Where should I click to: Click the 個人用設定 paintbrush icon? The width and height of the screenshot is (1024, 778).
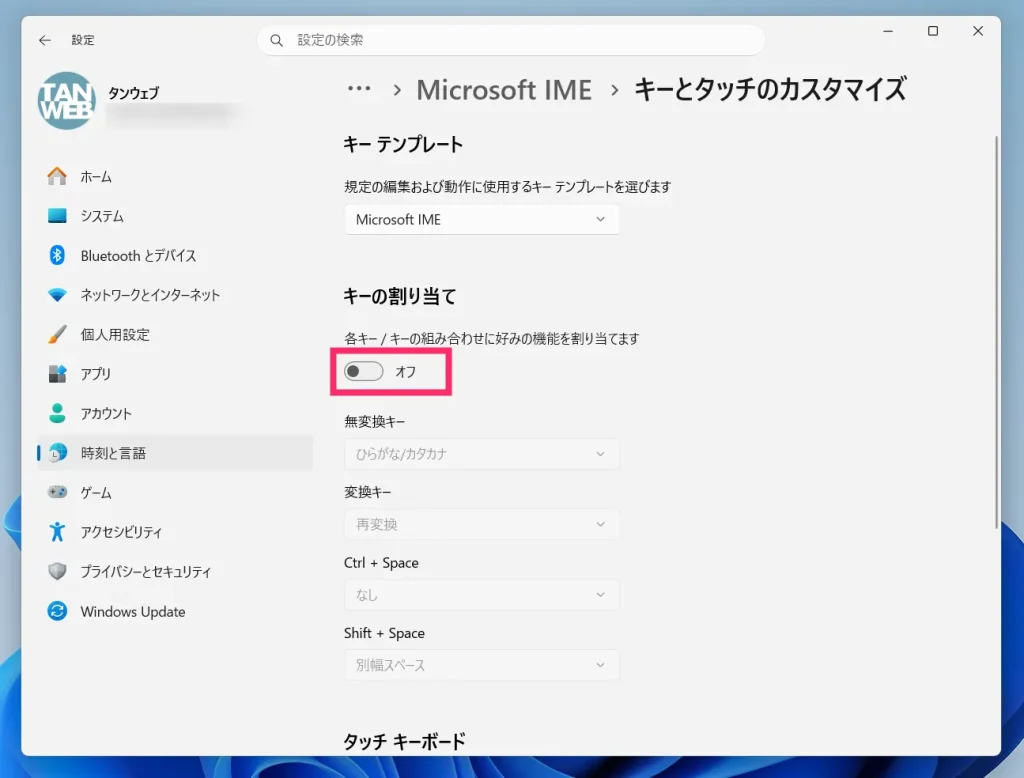tap(57, 334)
